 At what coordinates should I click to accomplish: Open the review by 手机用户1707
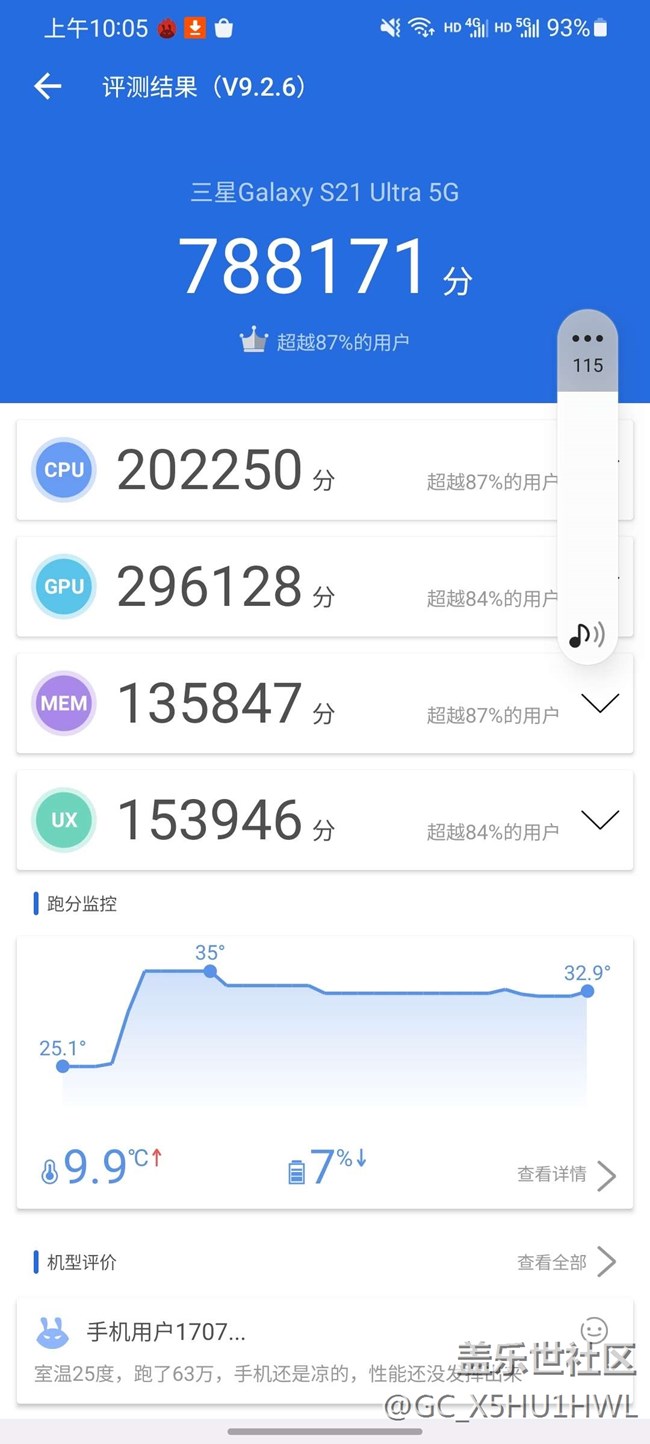click(165, 1331)
